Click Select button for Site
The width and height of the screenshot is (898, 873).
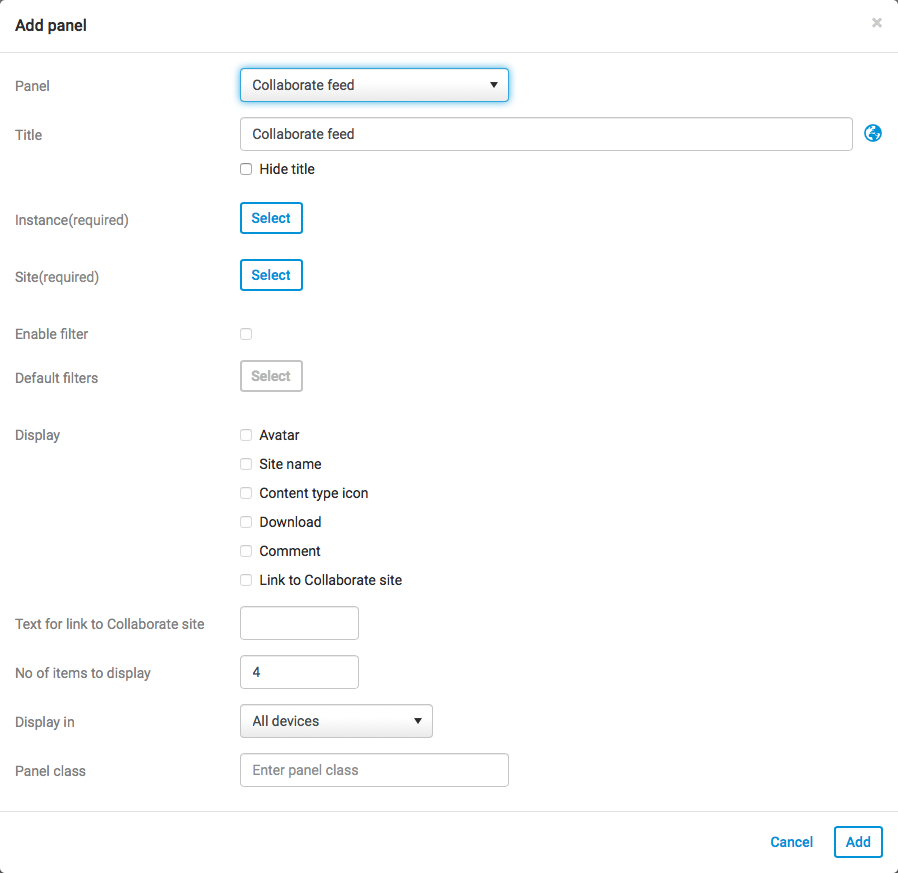click(x=271, y=275)
